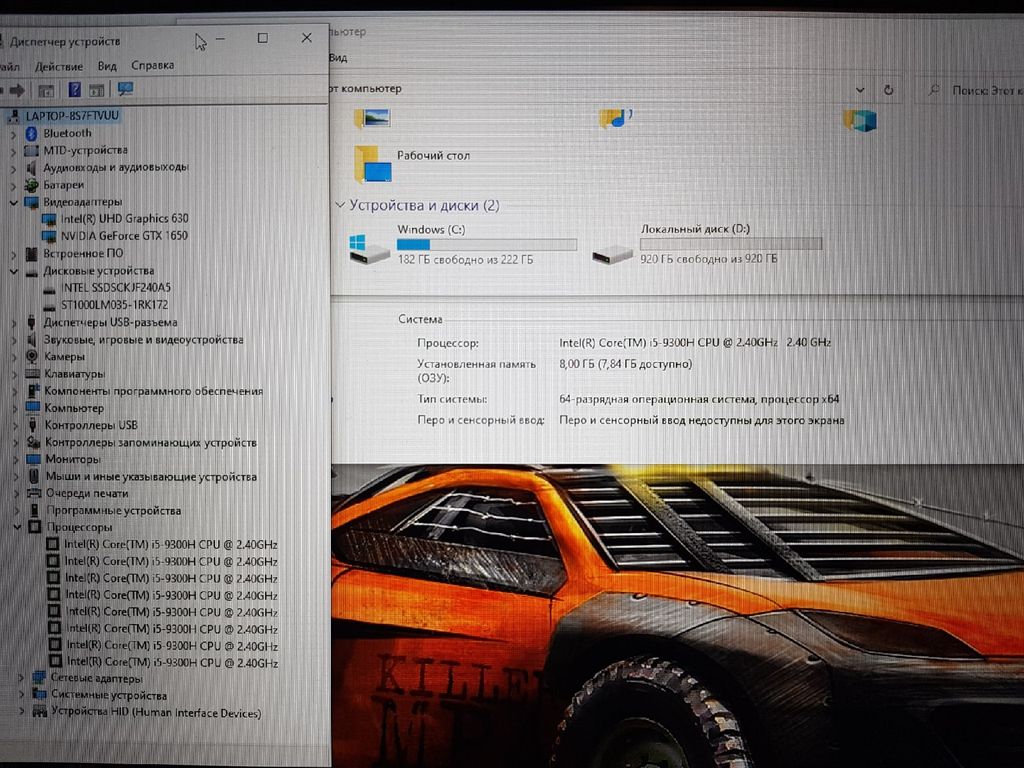The image size is (1024, 768).
Task: Click the Windows (C:) drive icon
Action: click(368, 249)
